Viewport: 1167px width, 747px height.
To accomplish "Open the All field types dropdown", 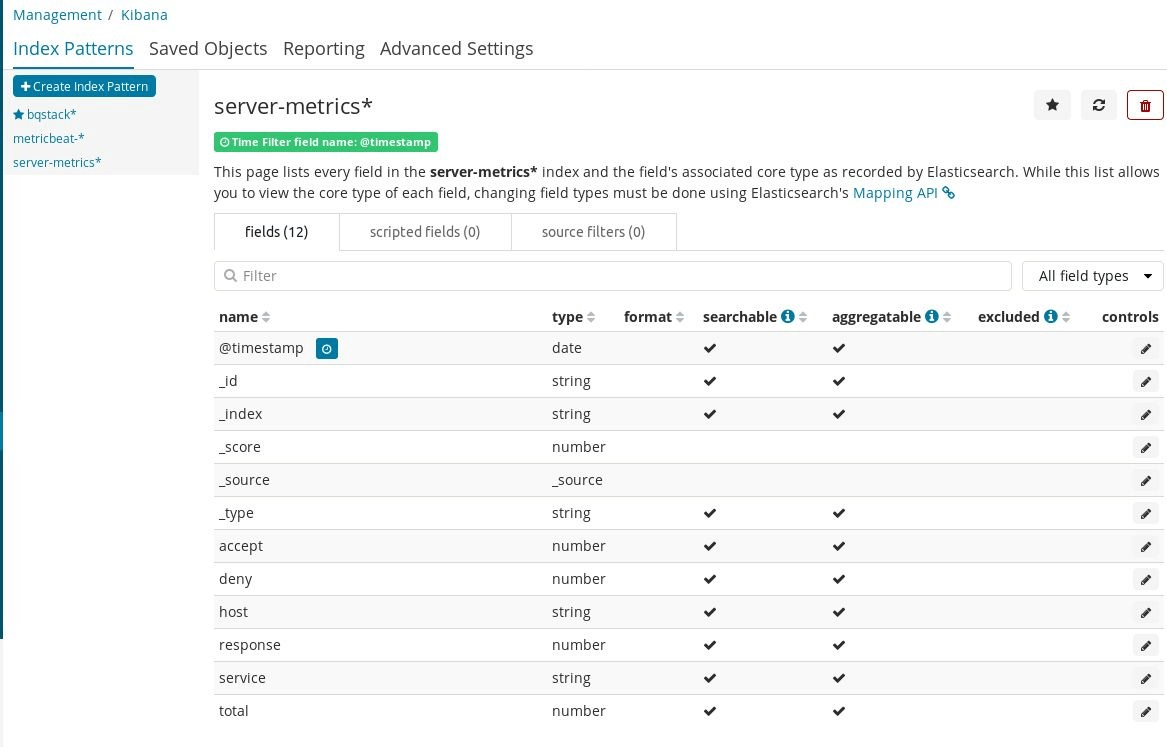I will click(x=1092, y=276).
